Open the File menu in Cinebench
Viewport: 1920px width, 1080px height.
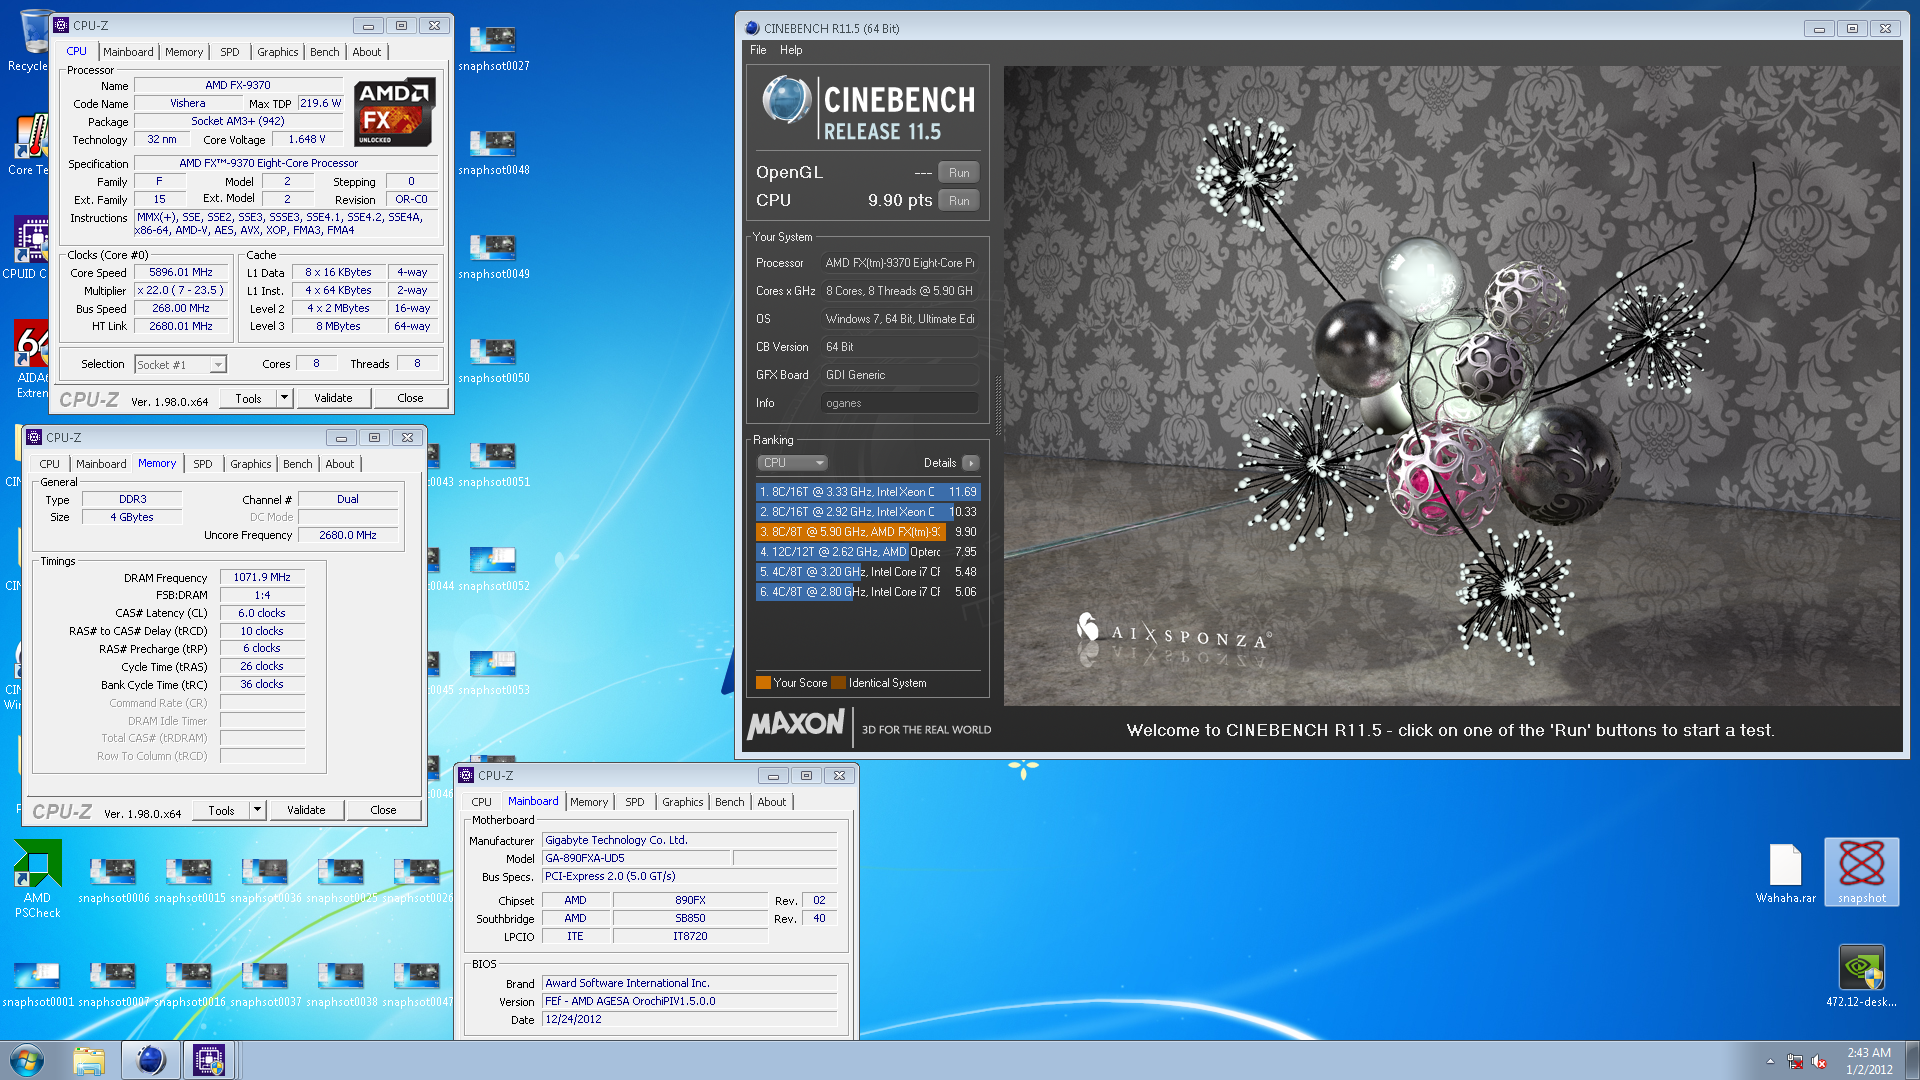pyautogui.click(x=758, y=50)
